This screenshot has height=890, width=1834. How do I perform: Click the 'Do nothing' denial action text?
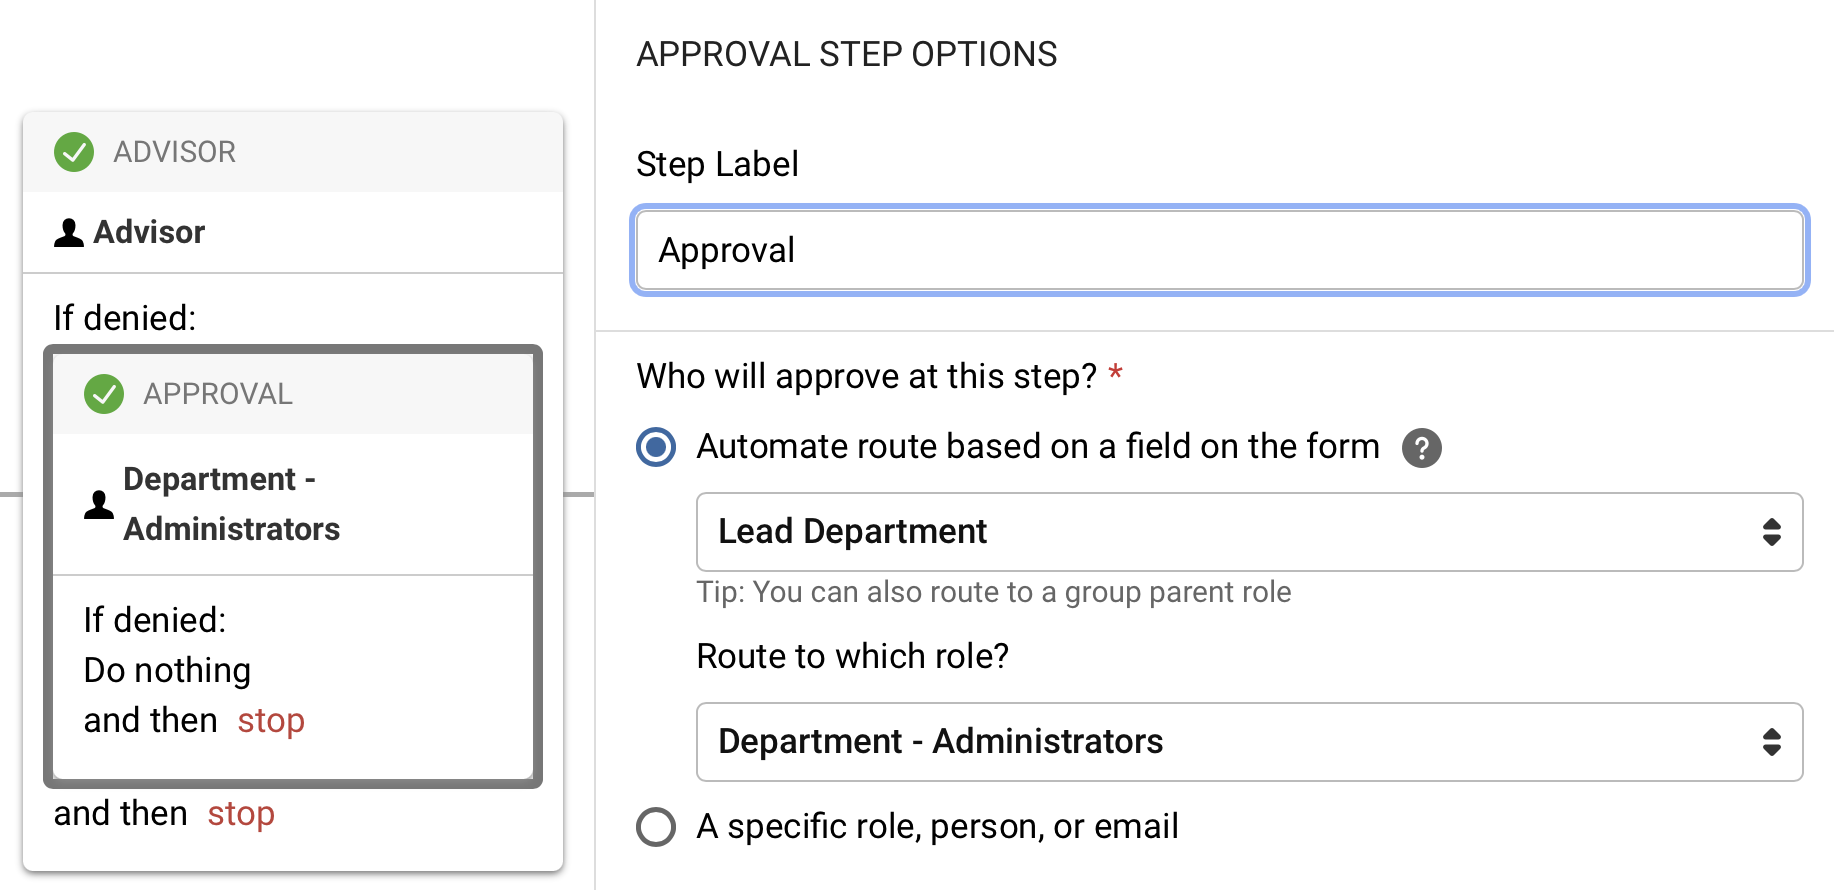pyautogui.click(x=166, y=669)
